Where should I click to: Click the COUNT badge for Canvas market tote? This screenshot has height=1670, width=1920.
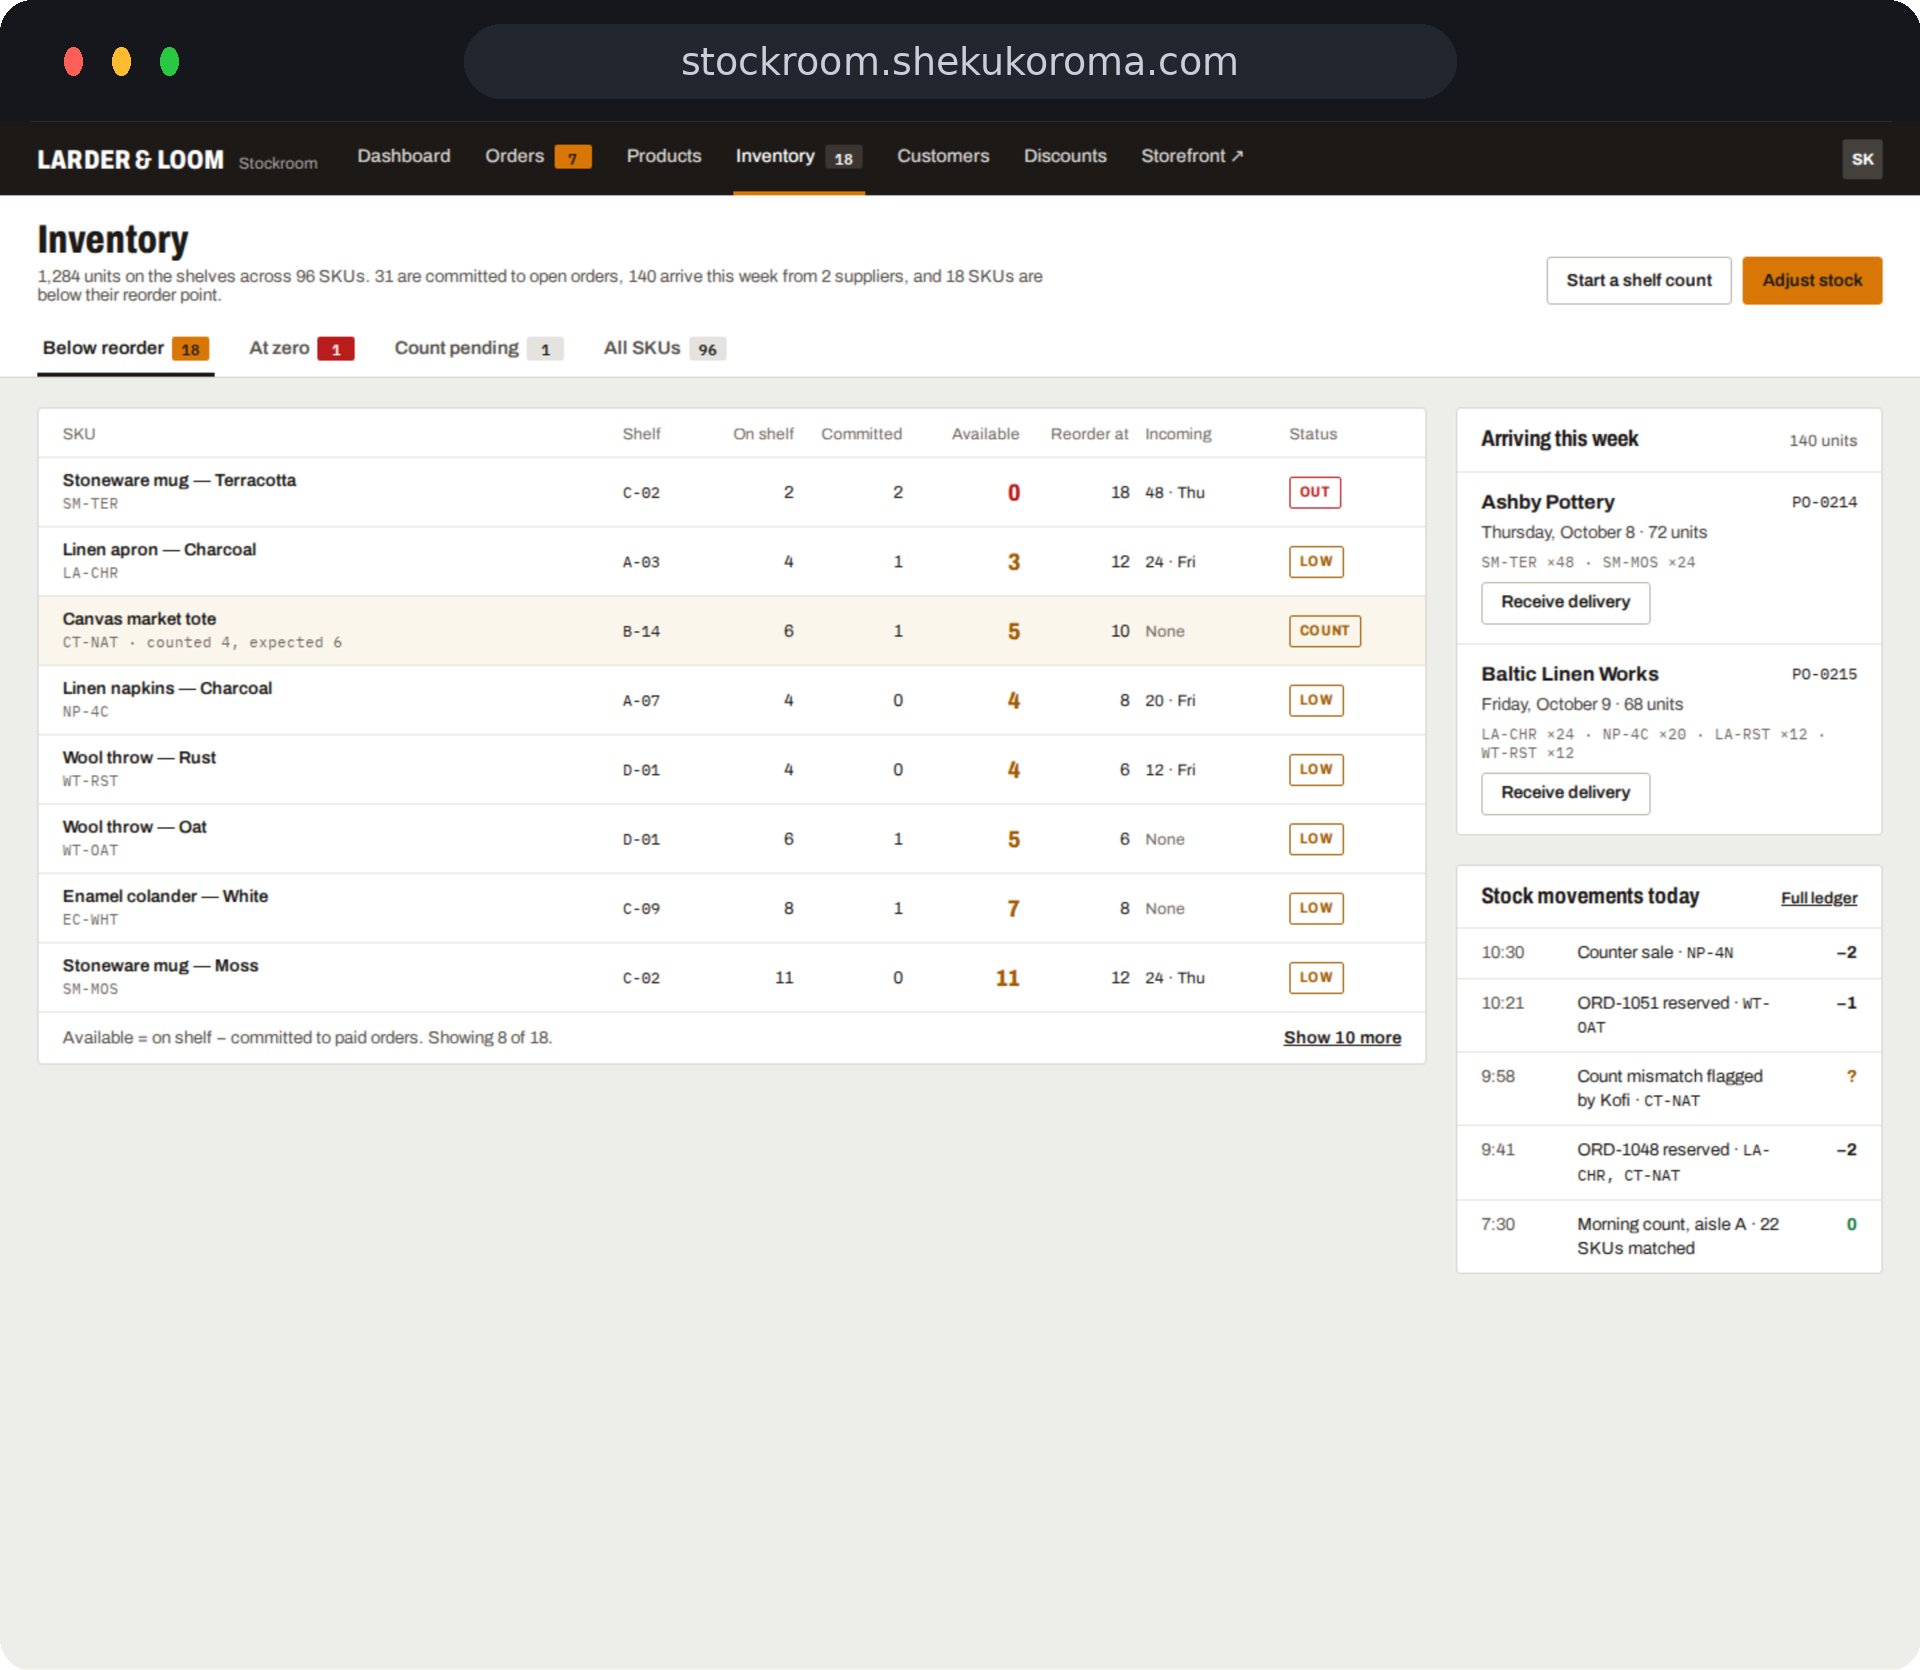pyautogui.click(x=1324, y=631)
